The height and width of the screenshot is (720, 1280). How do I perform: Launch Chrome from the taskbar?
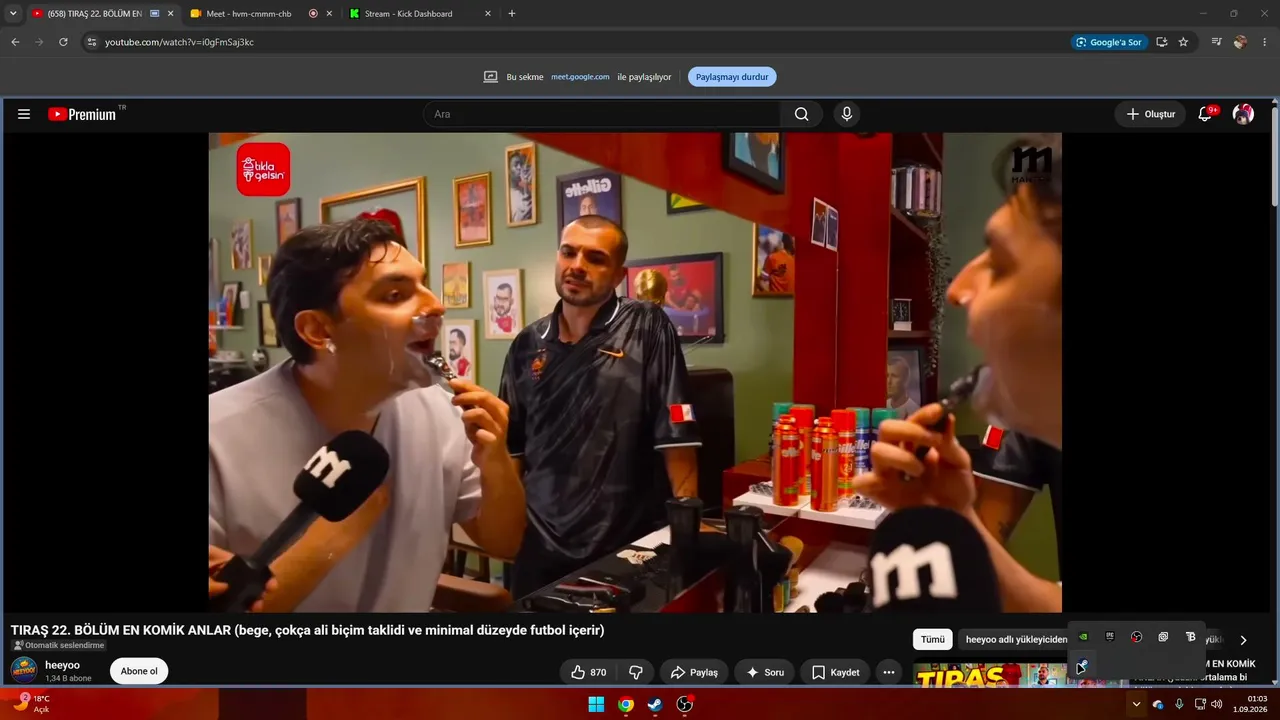pyautogui.click(x=625, y=704)
